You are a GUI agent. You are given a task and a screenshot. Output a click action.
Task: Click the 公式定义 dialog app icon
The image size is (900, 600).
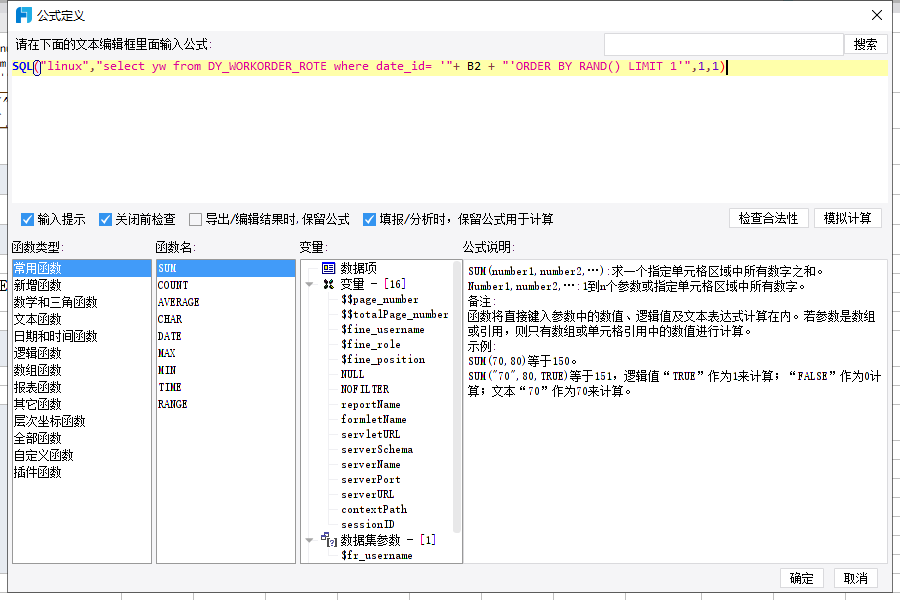[23, 15]
